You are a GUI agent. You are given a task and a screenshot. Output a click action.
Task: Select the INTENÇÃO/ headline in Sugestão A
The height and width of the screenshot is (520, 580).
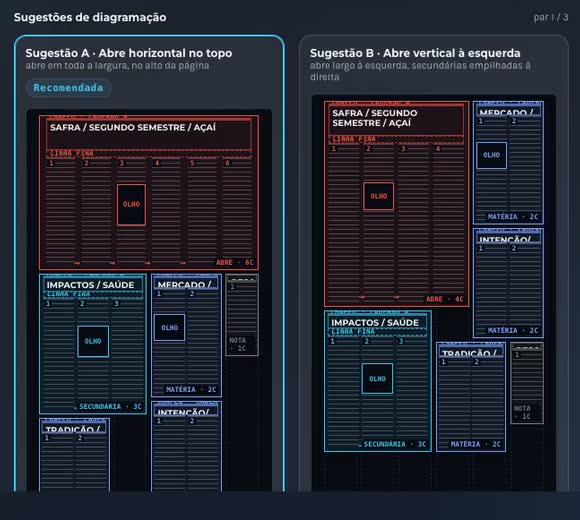point(183,412)
